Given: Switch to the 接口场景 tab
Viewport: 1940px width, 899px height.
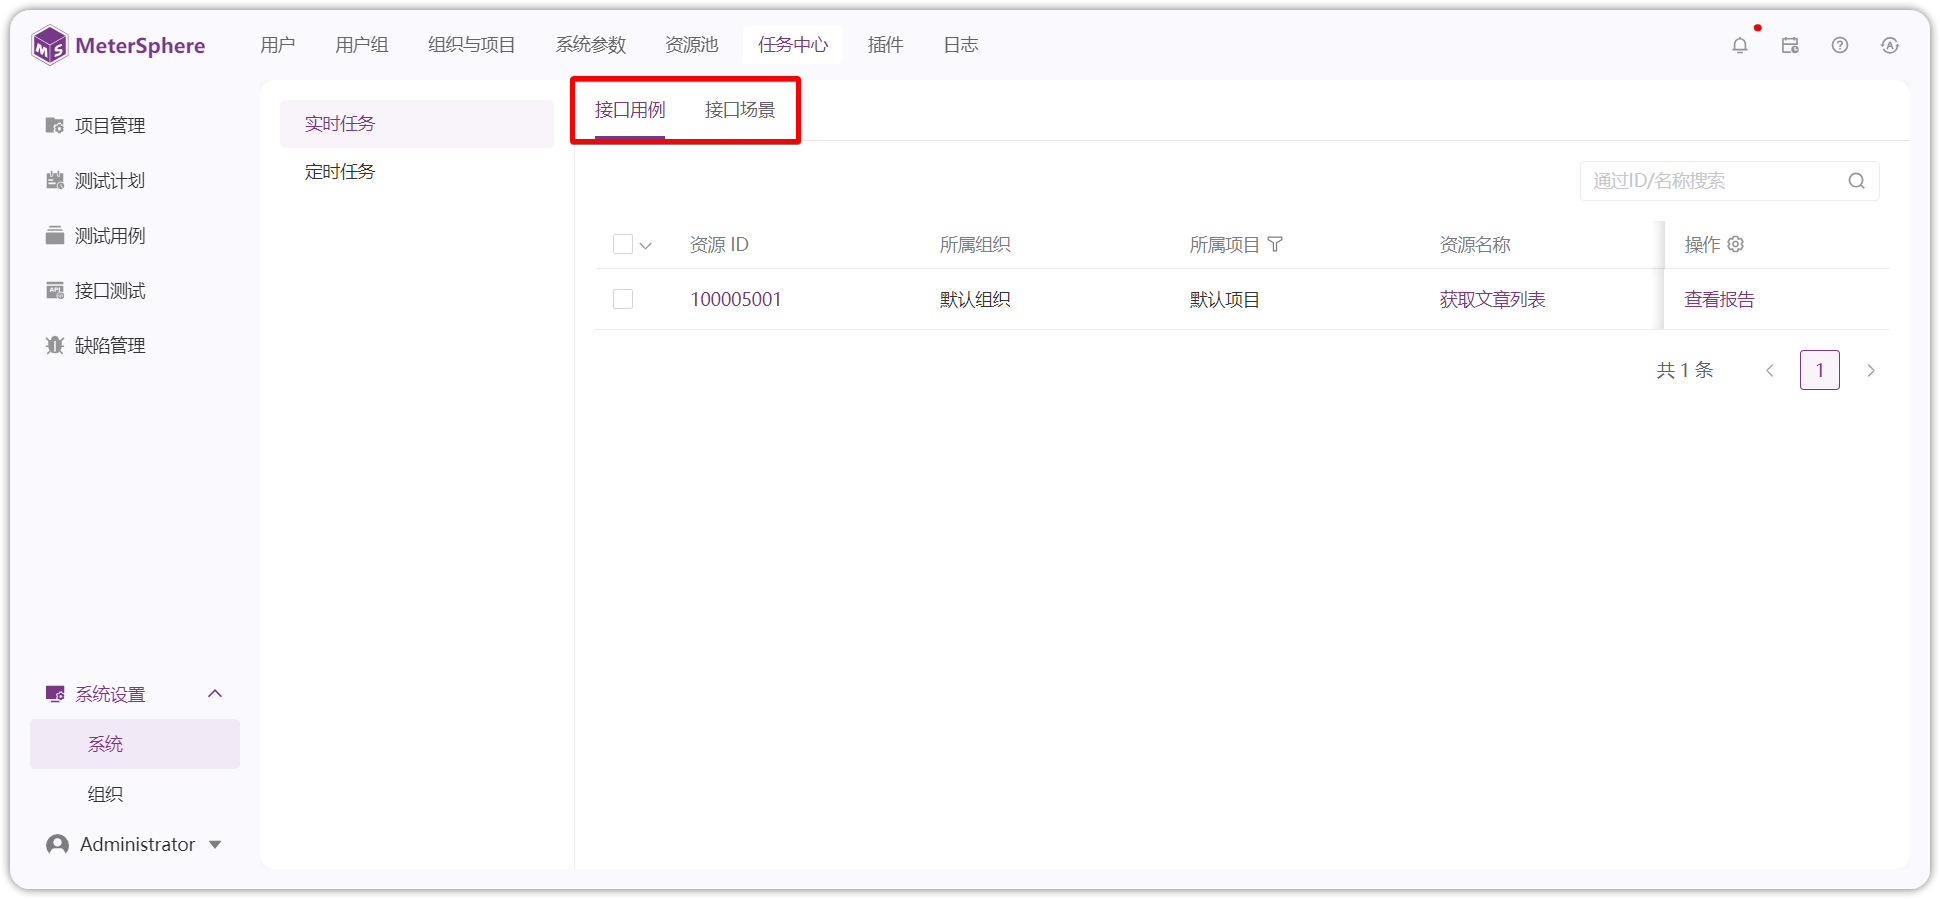Looking at the screenshot, I should pos(740,110).
